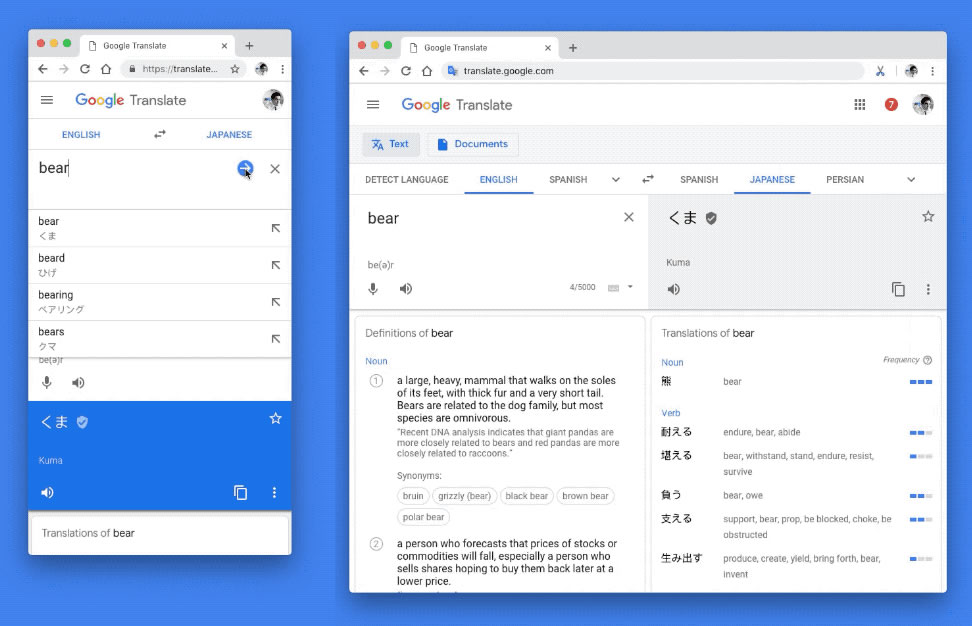Viewport: 972px width, 626px height.
Task: Reload page in small left browser window
Action: click(x=85, y=69)
